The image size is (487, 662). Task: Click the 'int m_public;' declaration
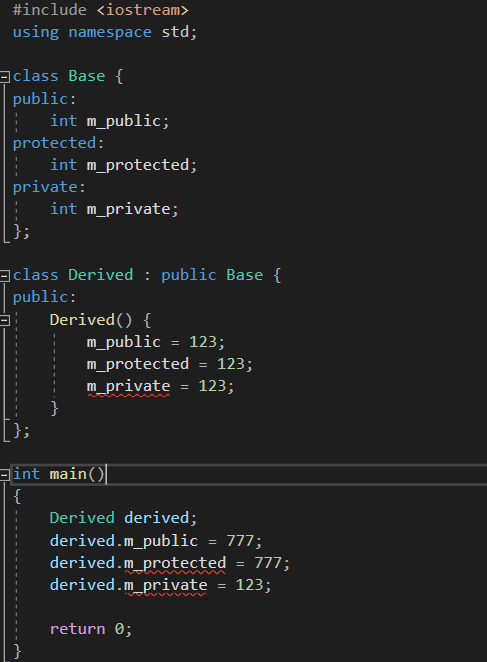click(109, 121)
